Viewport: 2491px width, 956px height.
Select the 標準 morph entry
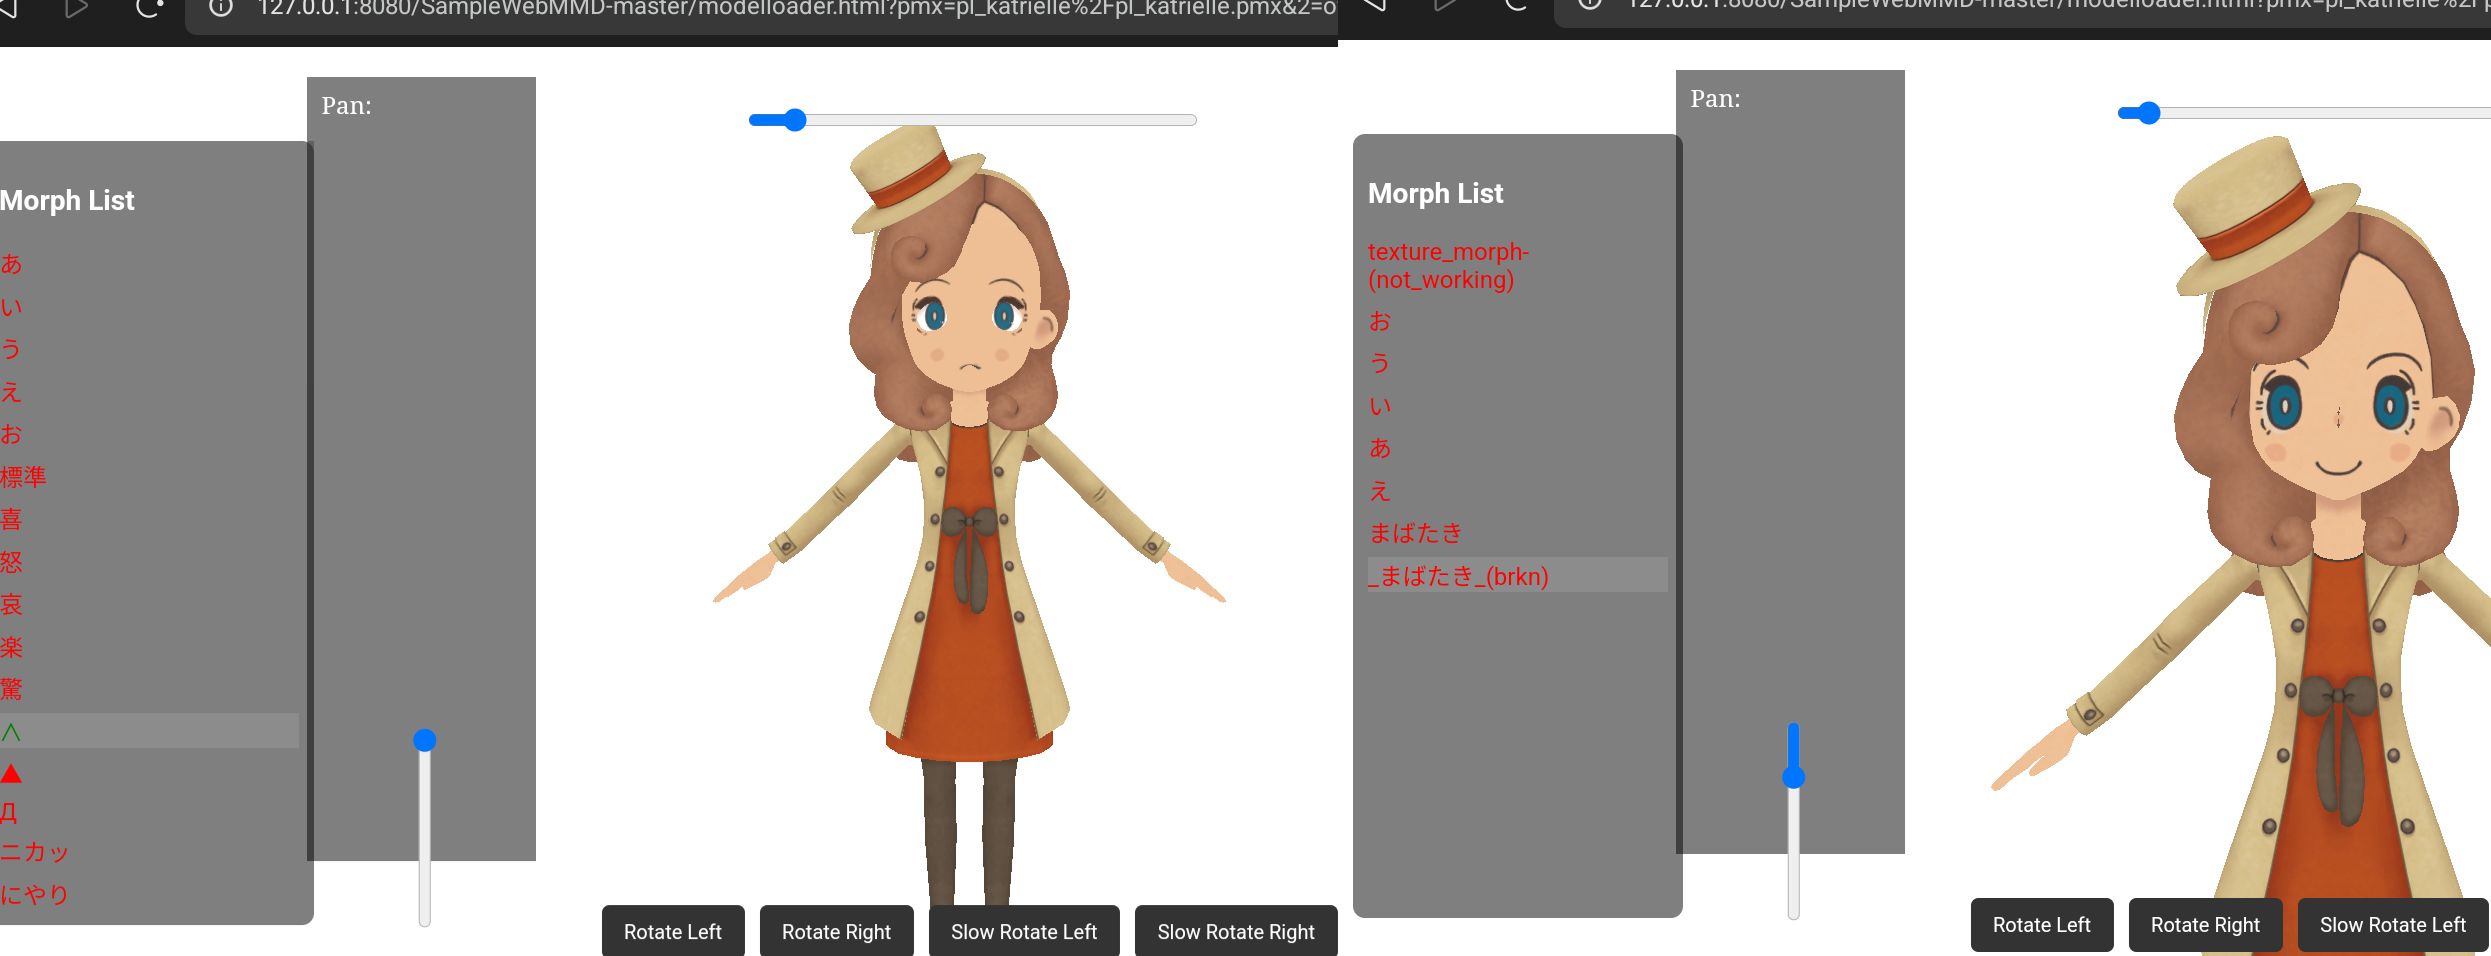23,477
